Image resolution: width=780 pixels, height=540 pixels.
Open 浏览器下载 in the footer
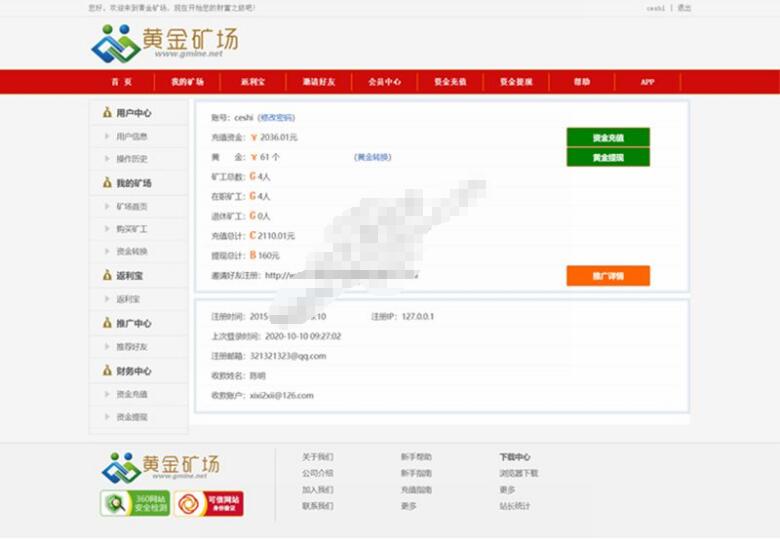pos(519,473)
